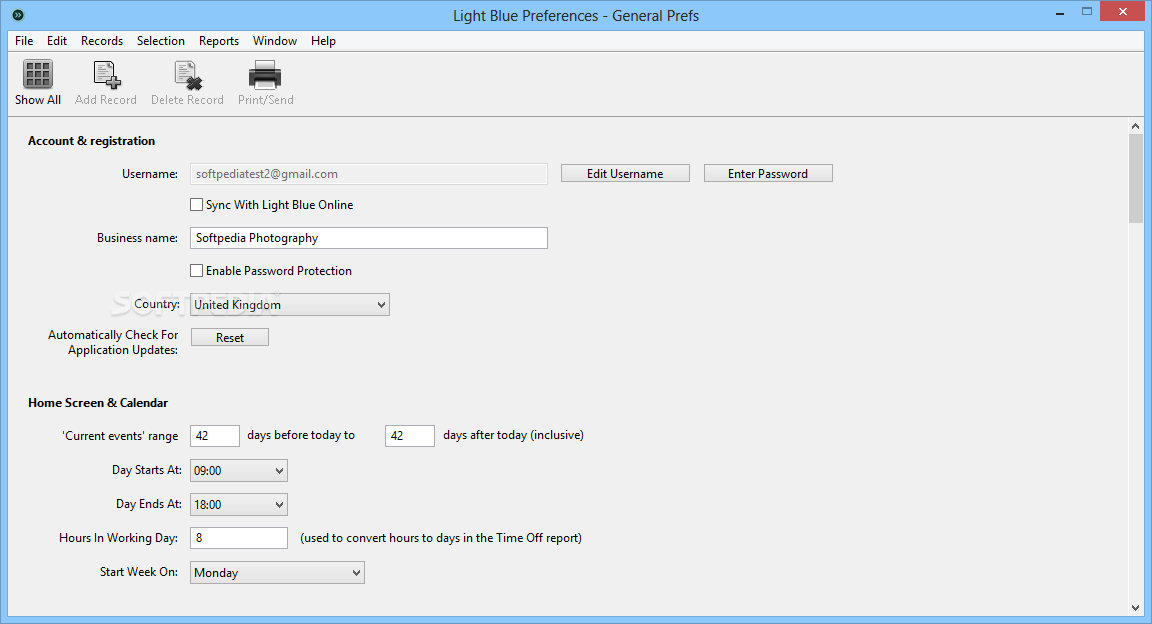Image resolution: width=1152 pixels, height=624 pixels.
Task: Open the Help menu
Action: tap(323, 41)
